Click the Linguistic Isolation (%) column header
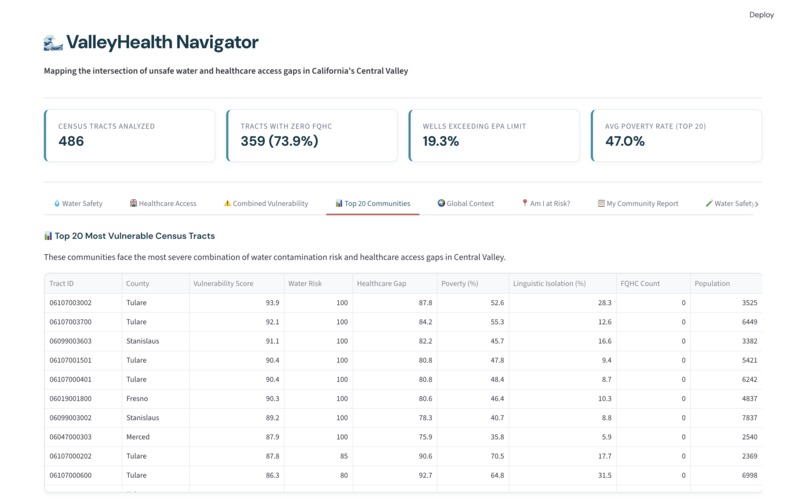The image size is (806, 504). tap(563, 283)
